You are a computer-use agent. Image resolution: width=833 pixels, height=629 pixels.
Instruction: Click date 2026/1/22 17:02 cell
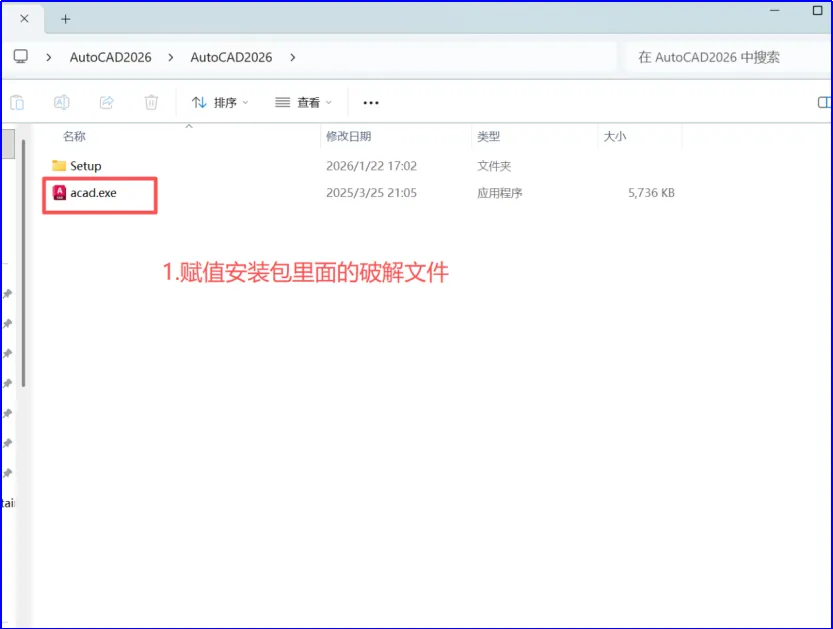(371, 166)
